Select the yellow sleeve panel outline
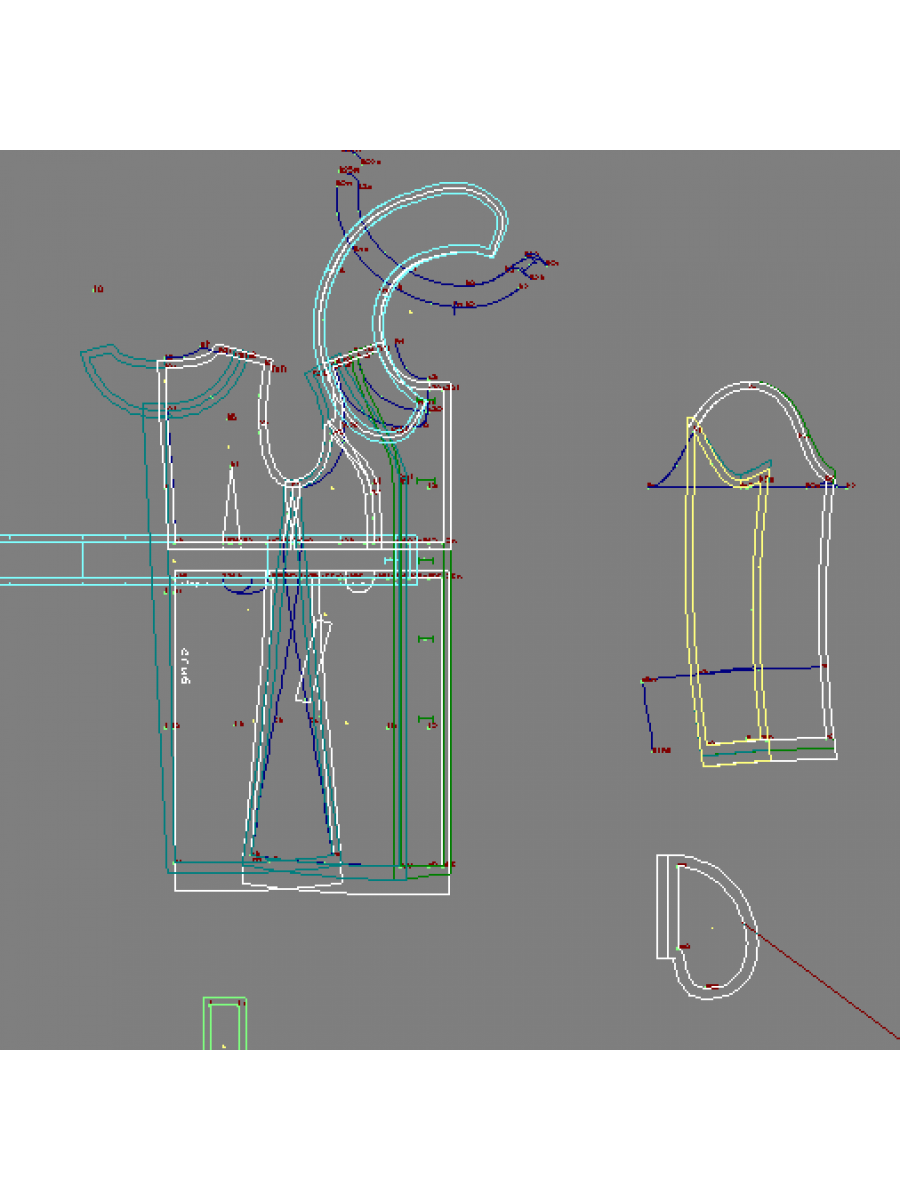The height and width of the screenshot is (1200, 900). coord(691,600)
